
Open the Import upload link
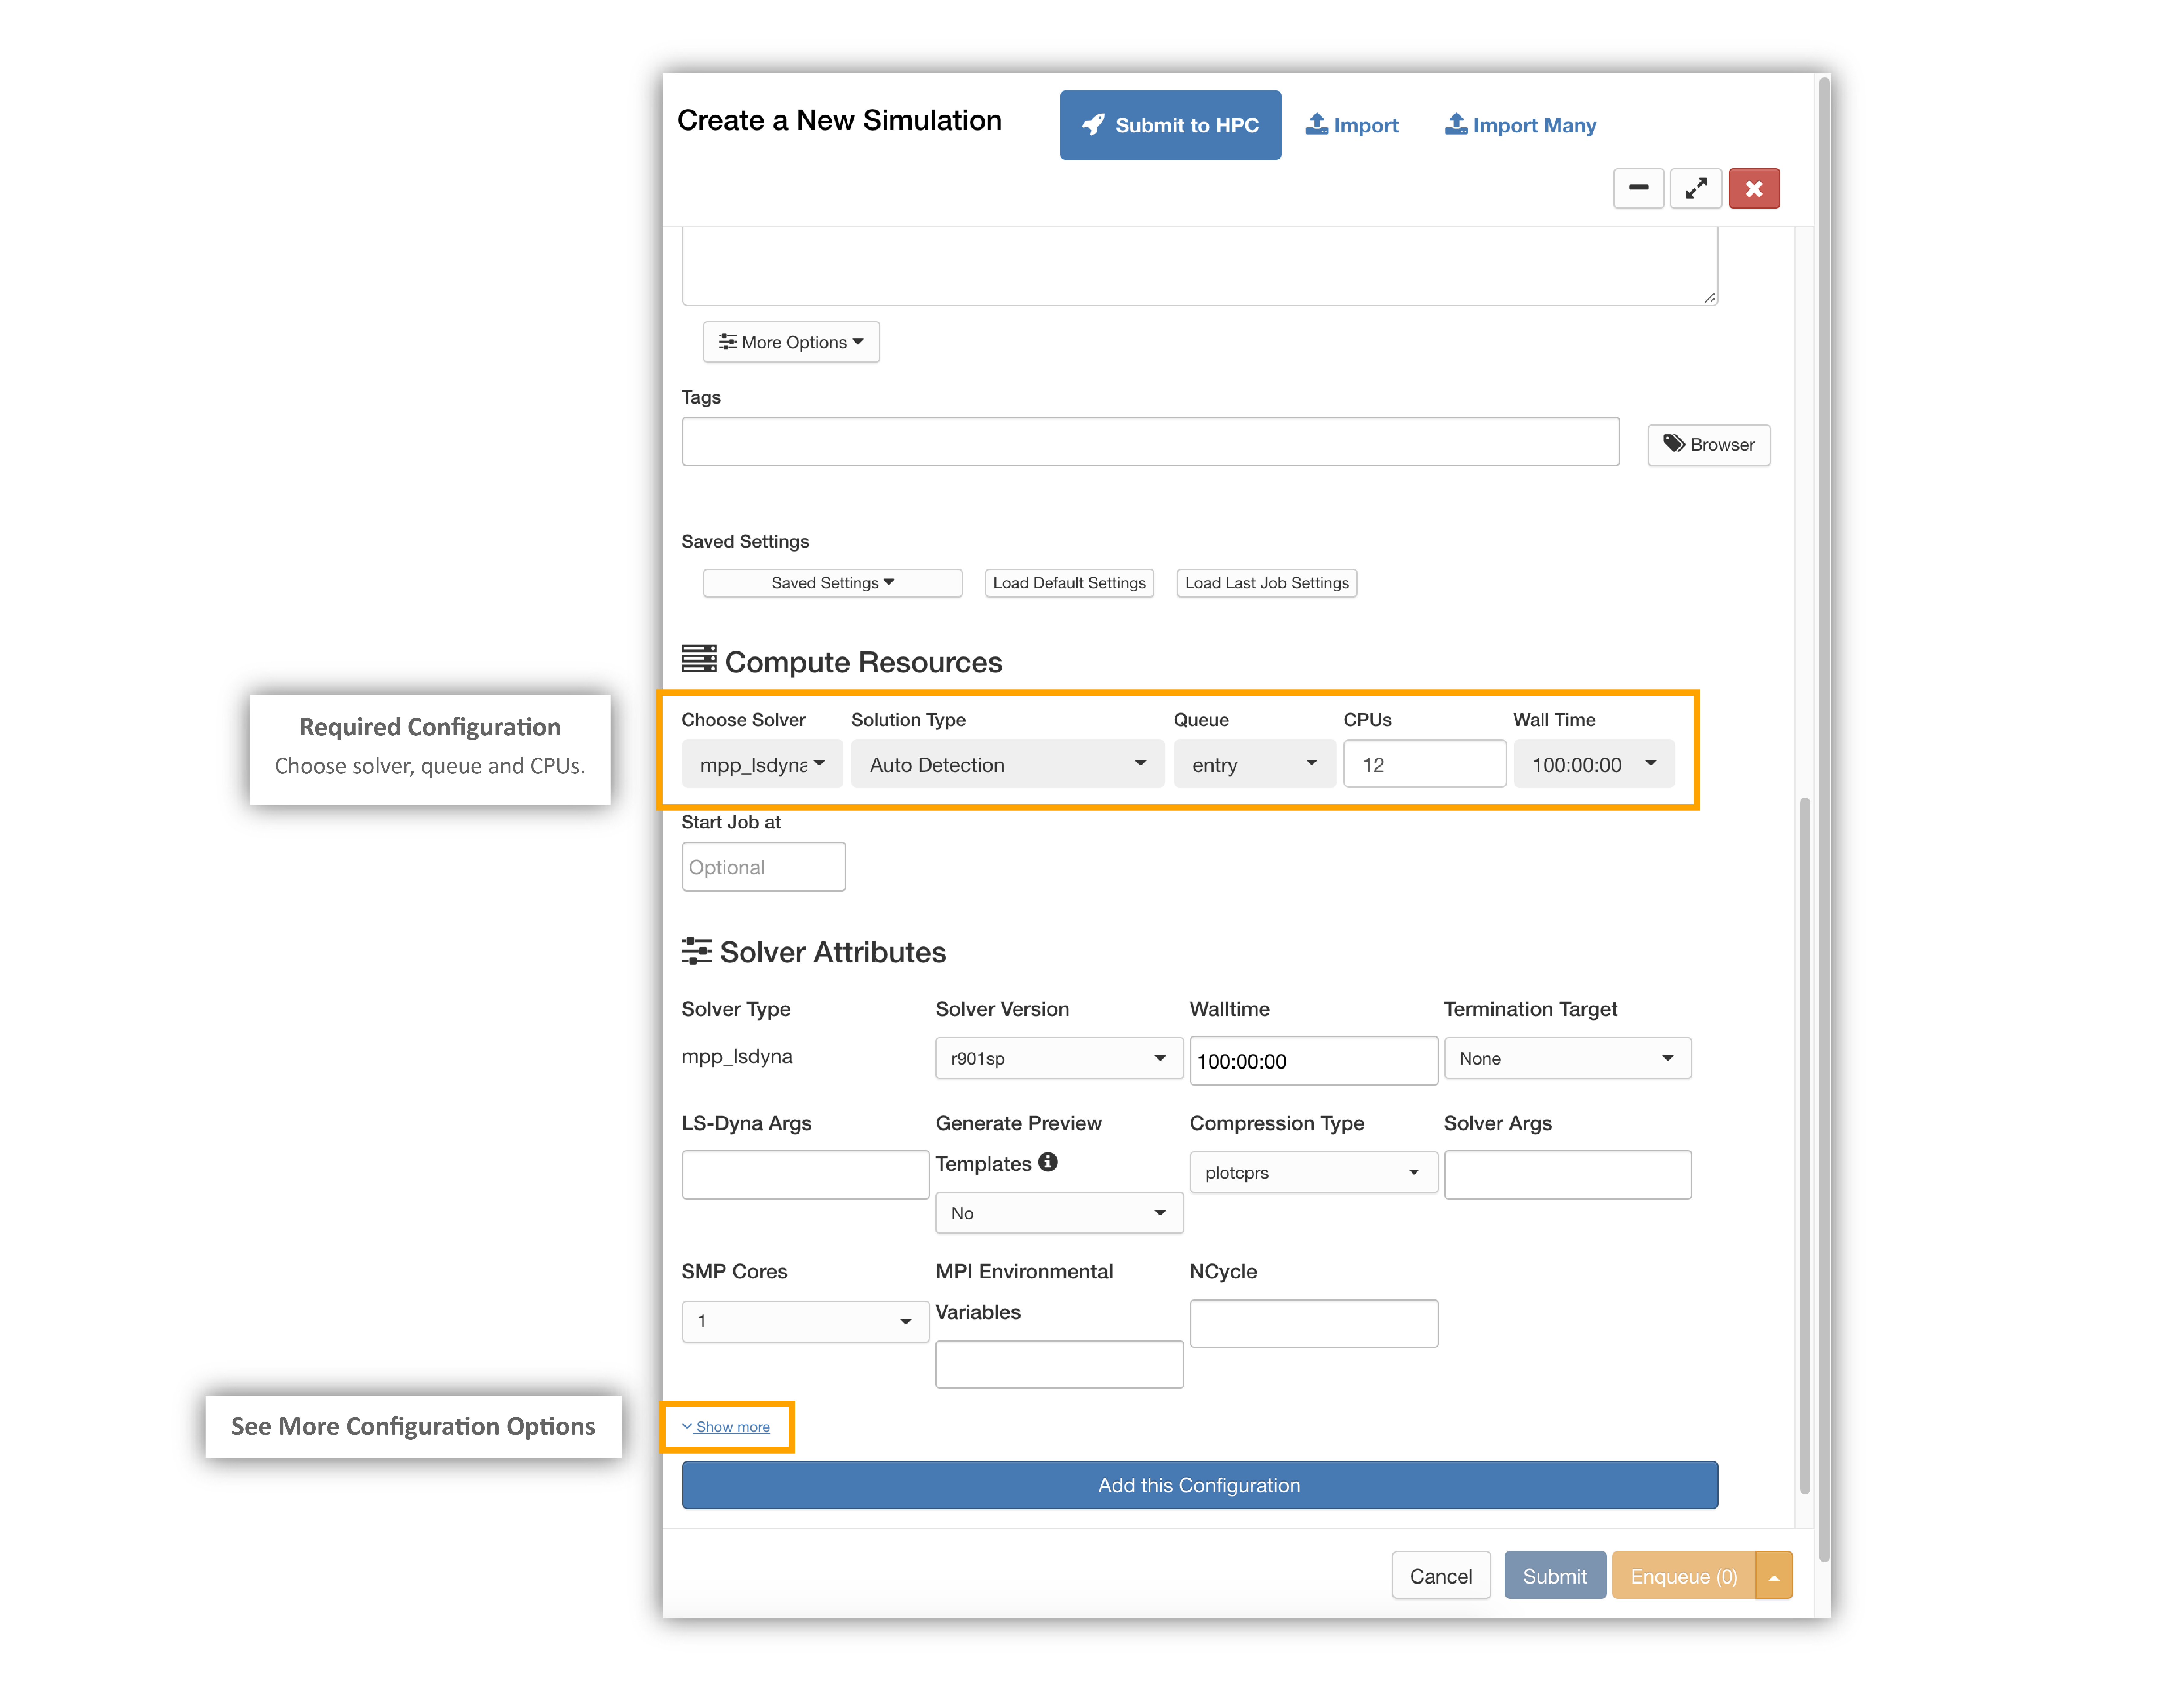tap(1352, 125)
